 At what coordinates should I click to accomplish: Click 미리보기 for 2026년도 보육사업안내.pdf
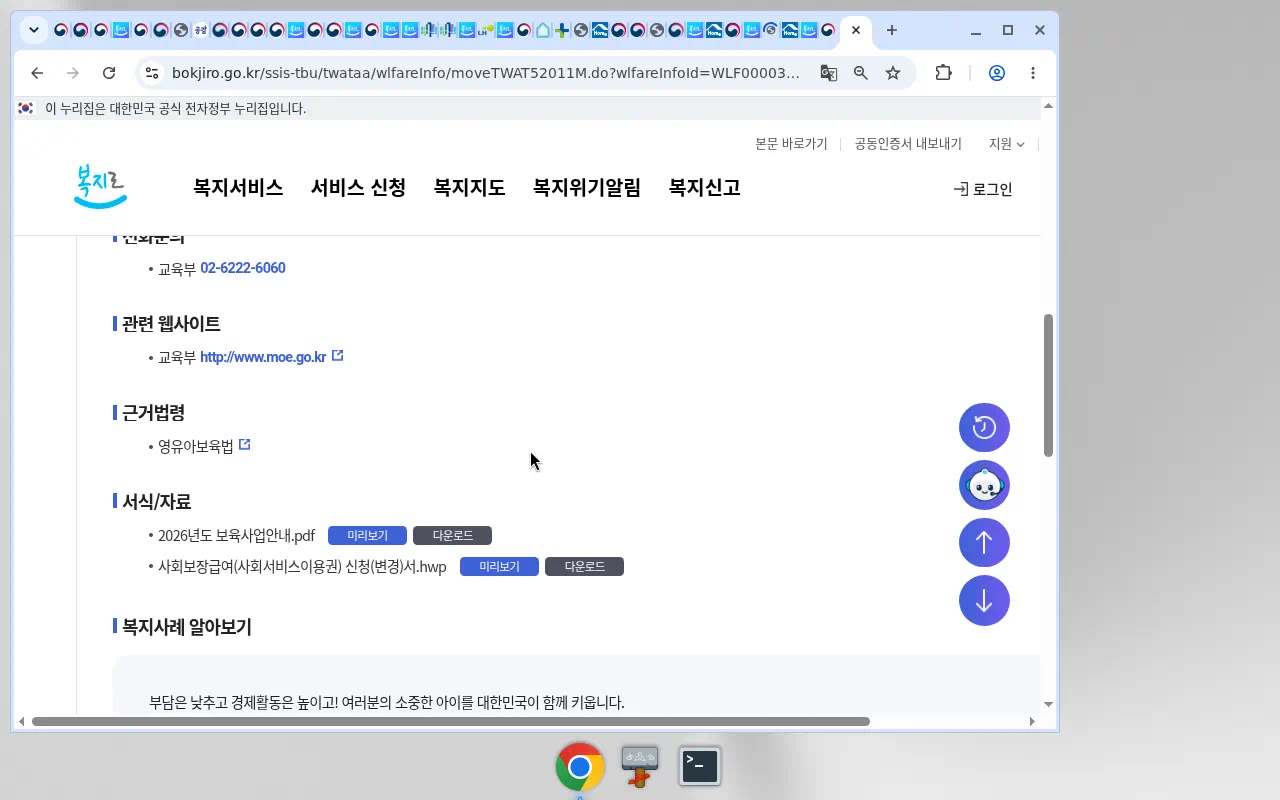pyautogui.click(x=367, y=536)
